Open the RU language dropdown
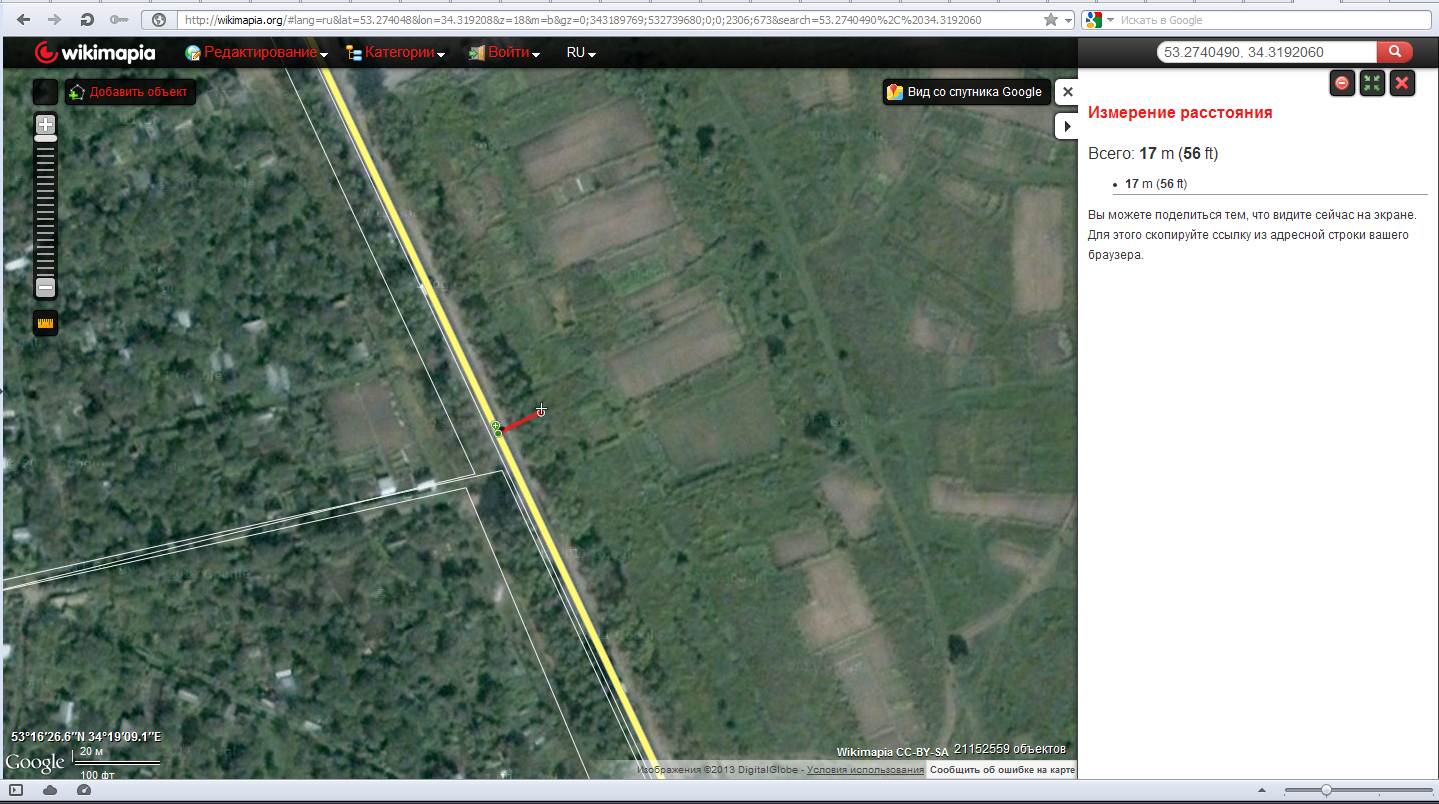 pos(580,53)
